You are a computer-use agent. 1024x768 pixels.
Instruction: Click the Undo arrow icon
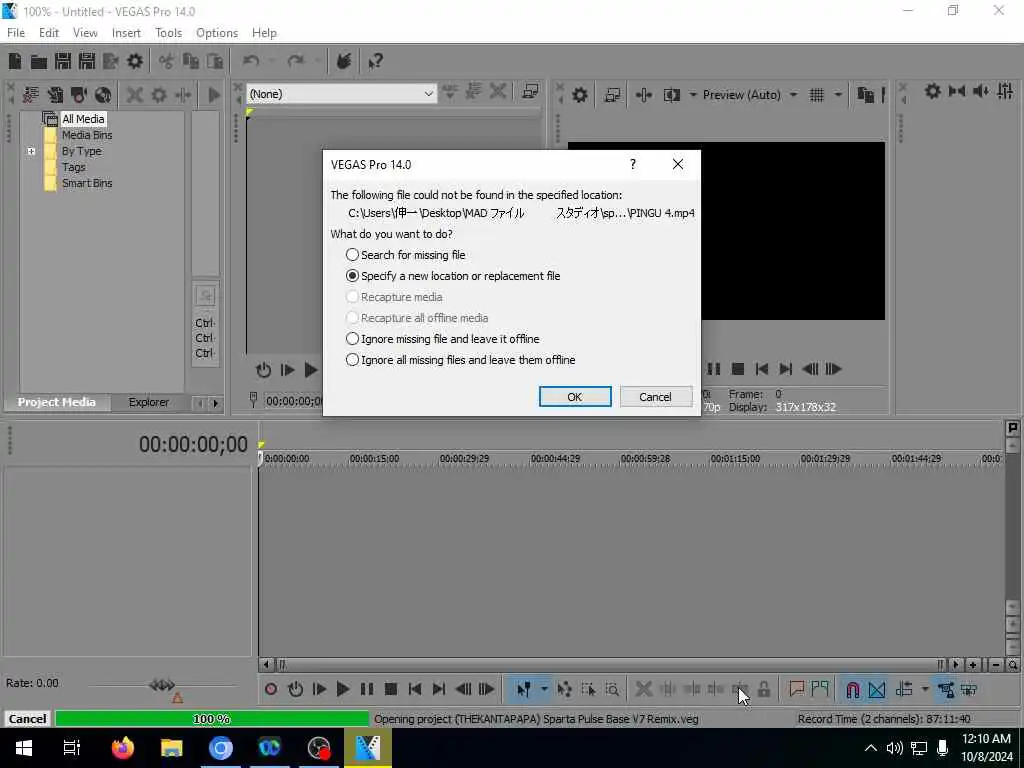251,61
